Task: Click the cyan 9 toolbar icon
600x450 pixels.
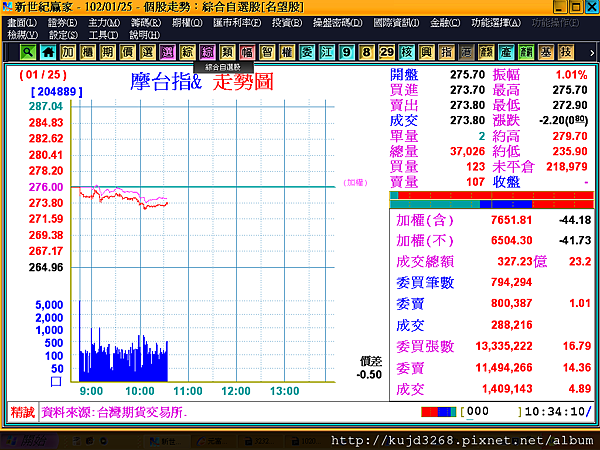Action: click(x=346, y=52)
